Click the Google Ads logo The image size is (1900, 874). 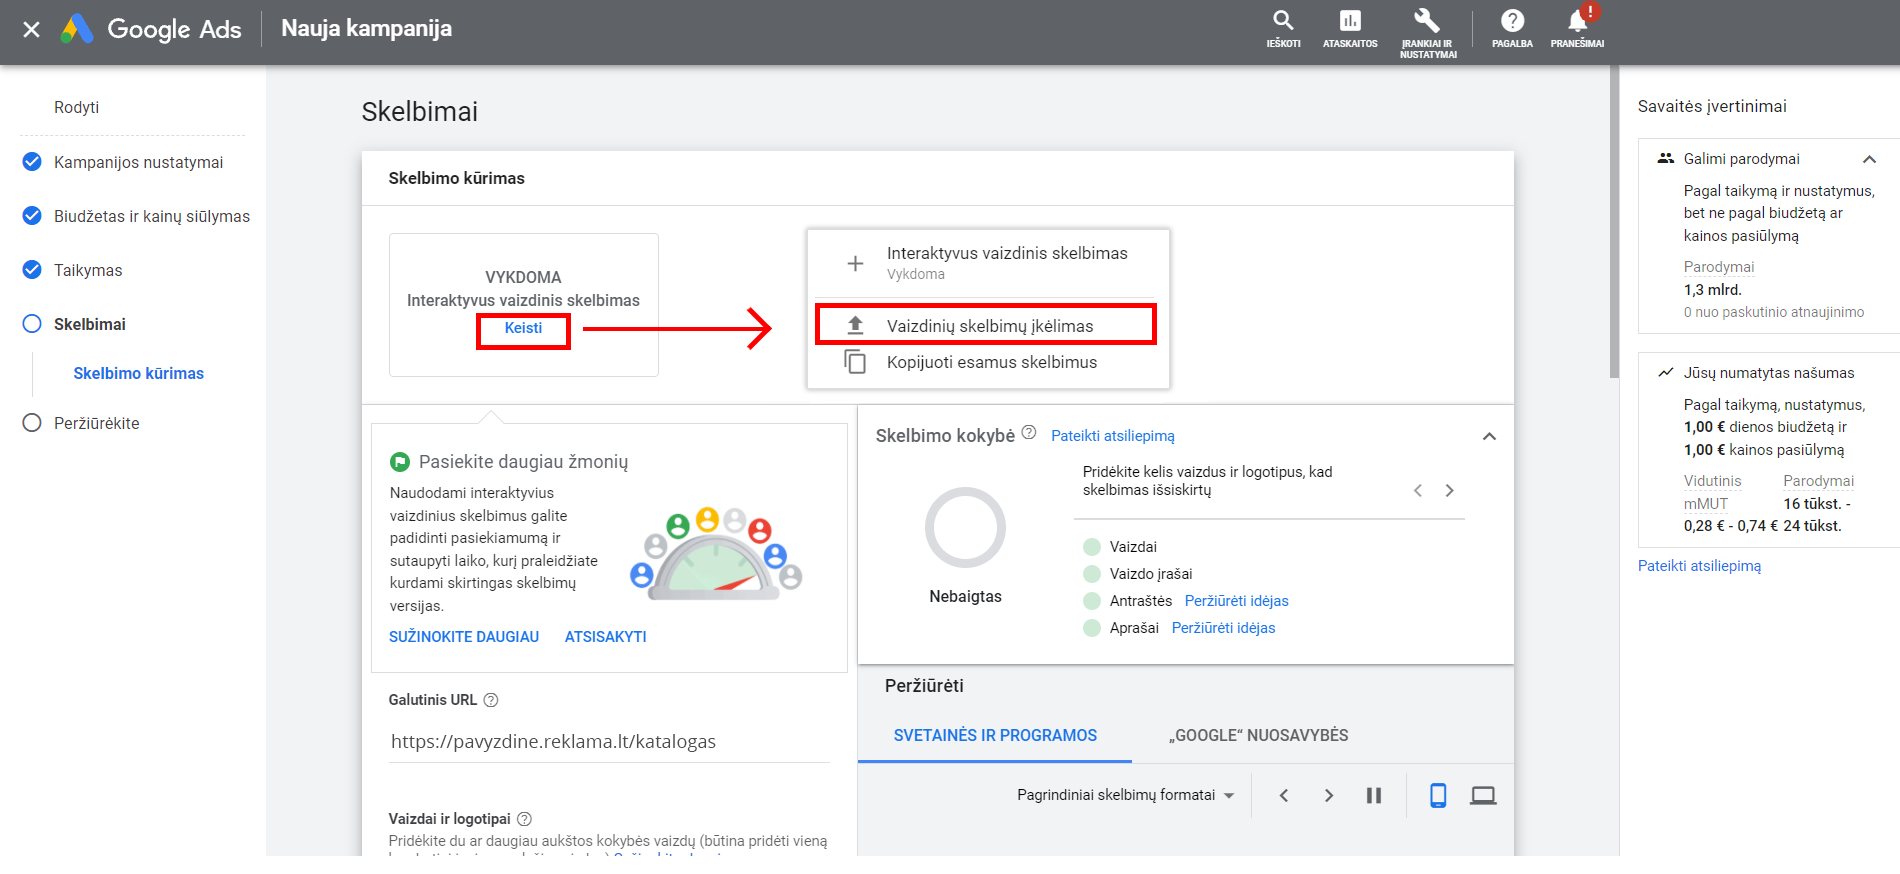pos(152,29)
